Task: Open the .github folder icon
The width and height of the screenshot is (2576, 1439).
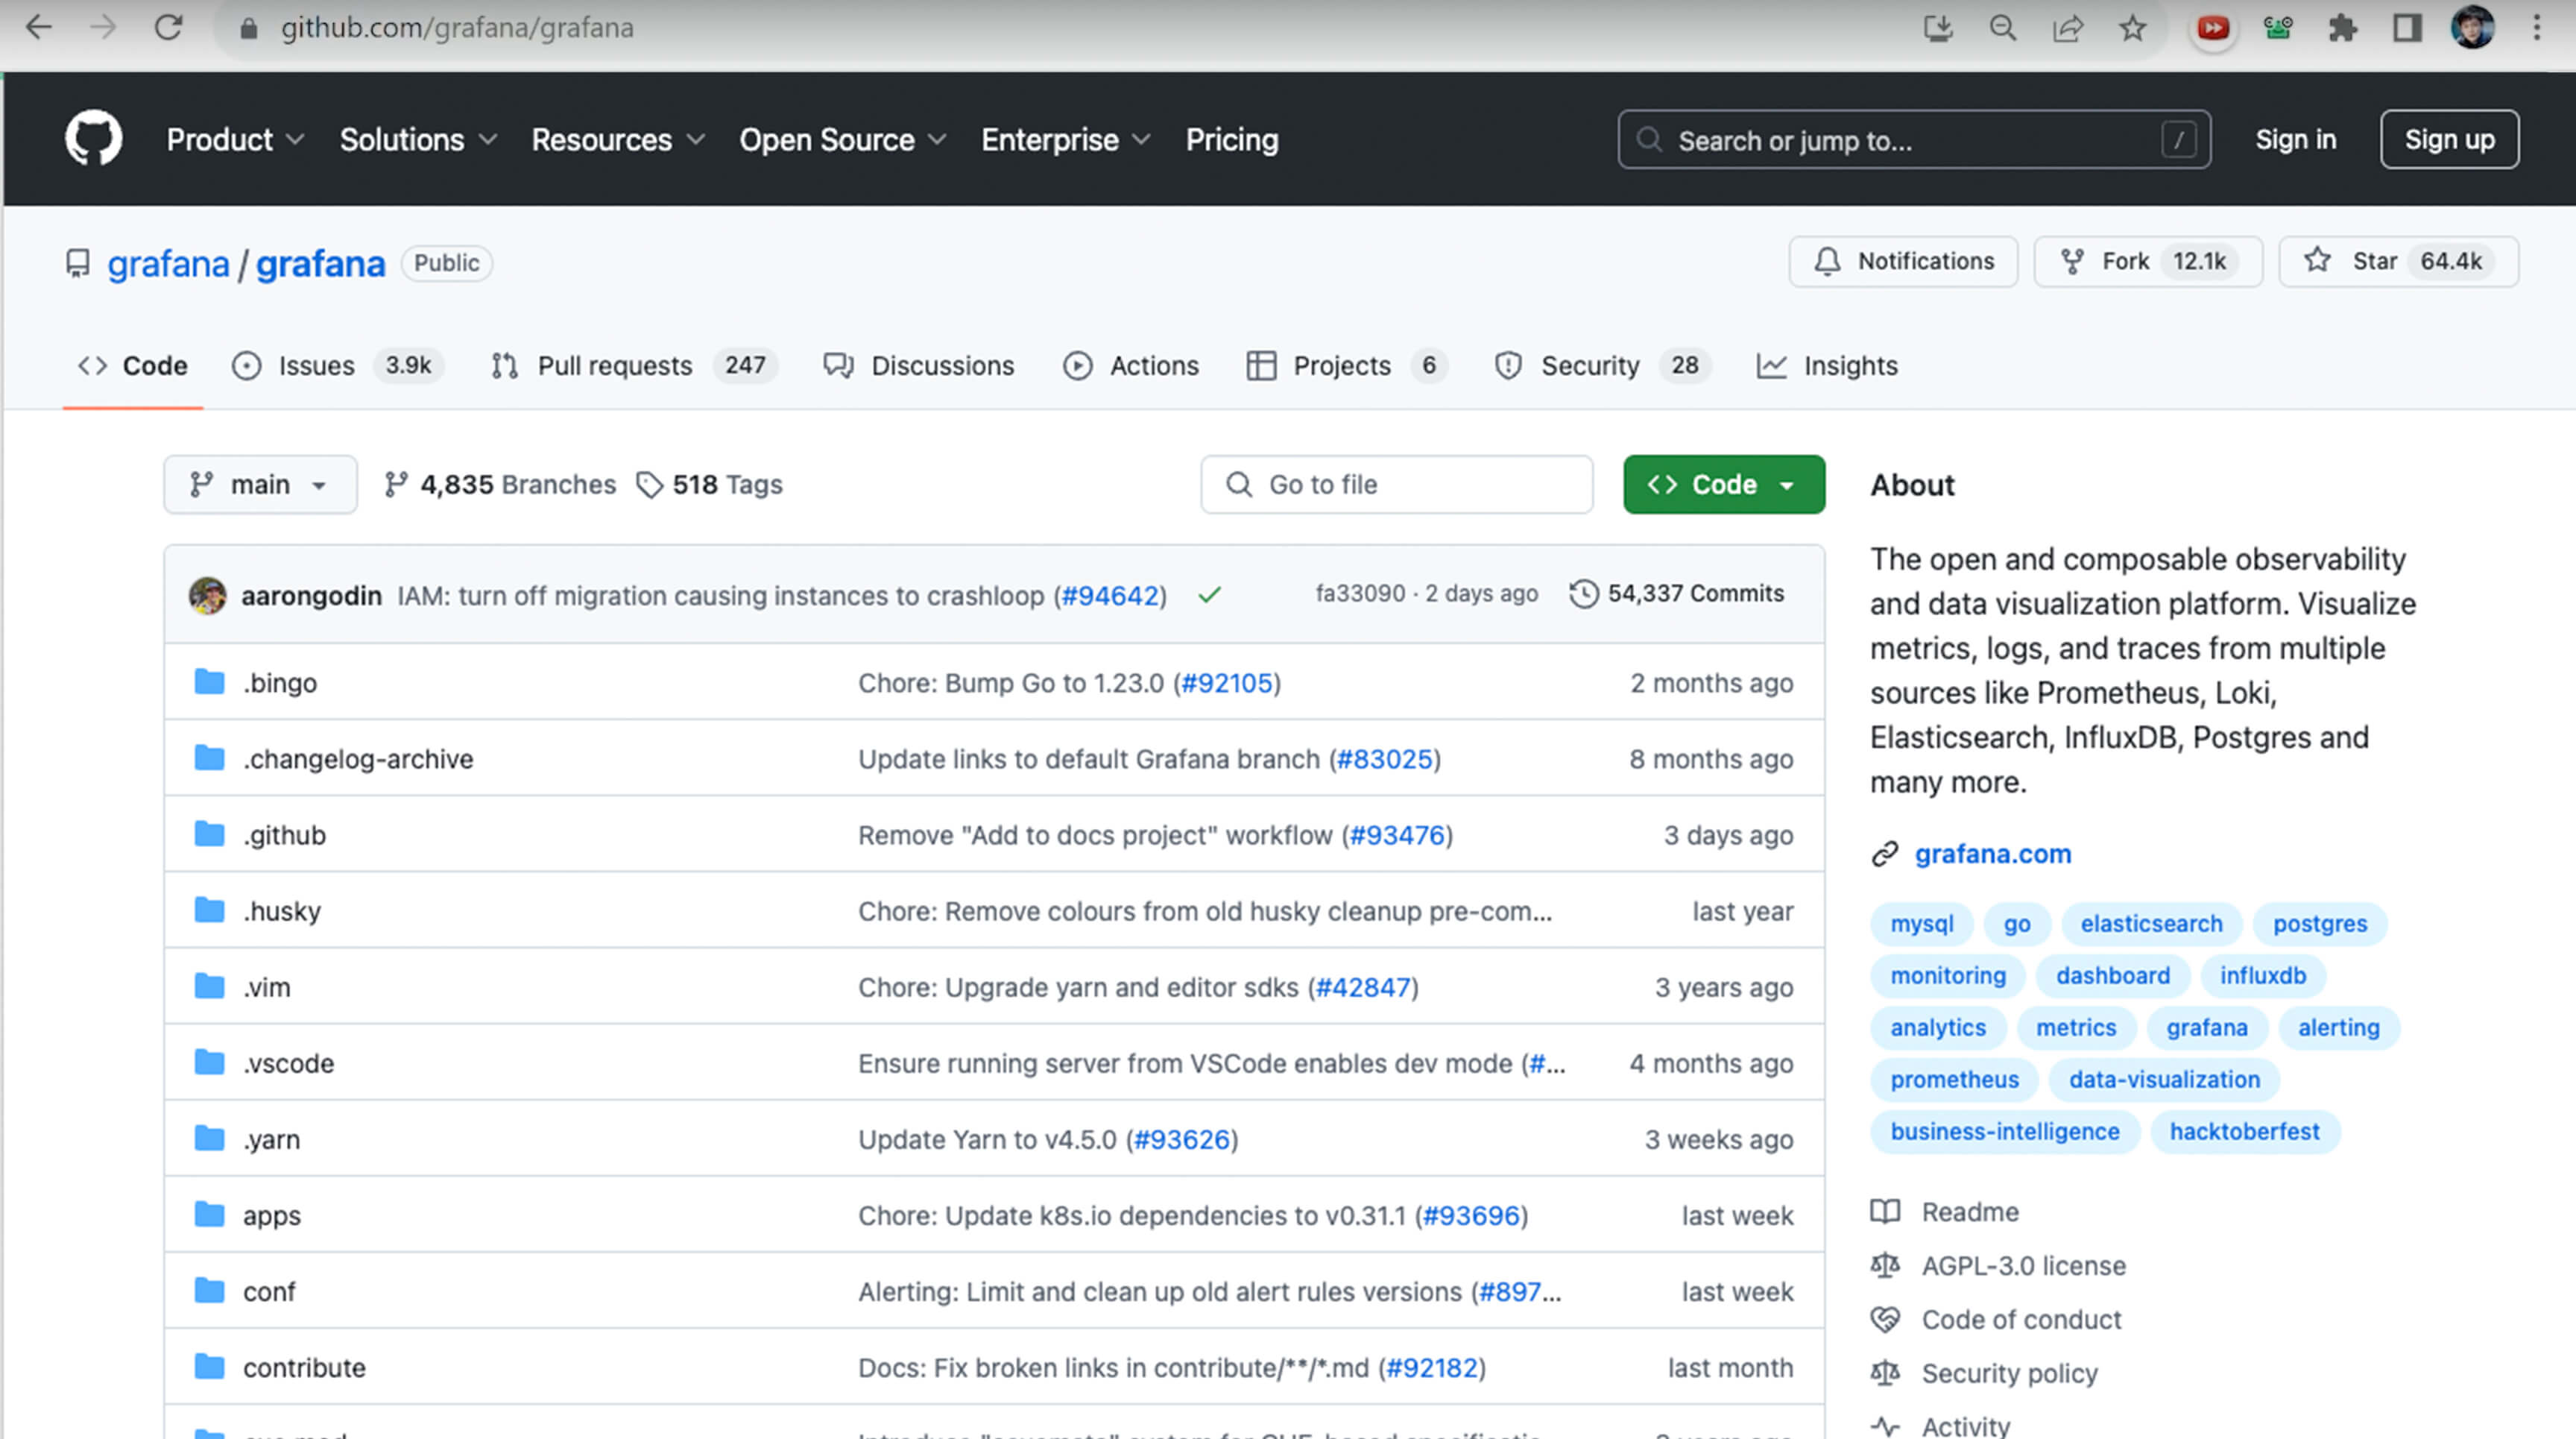Action: tap(209, 834)
